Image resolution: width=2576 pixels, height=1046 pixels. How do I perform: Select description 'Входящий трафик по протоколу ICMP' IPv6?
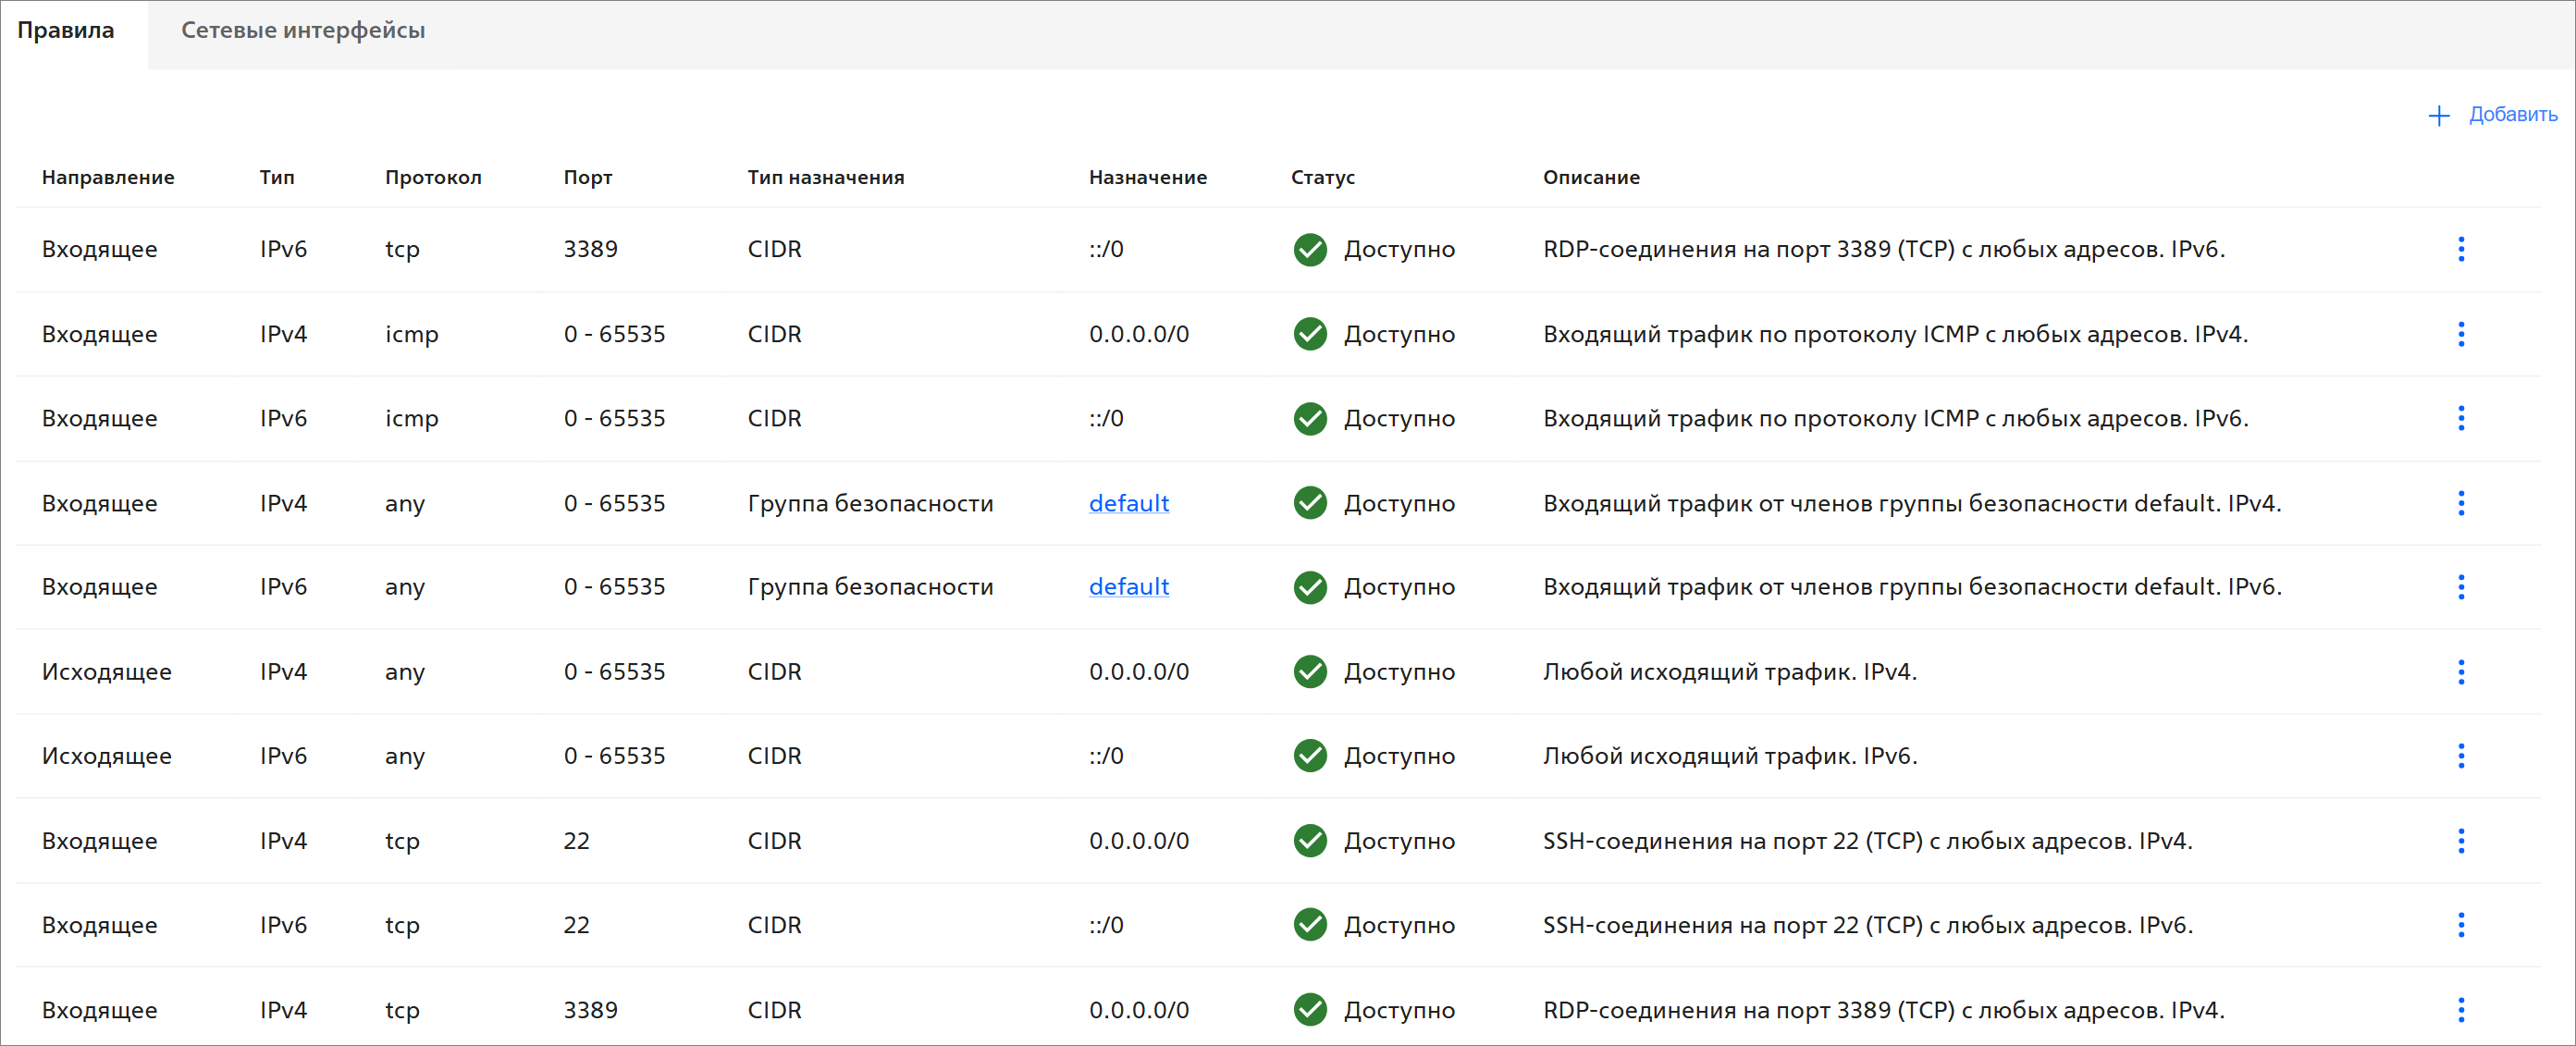(1895, 418)
